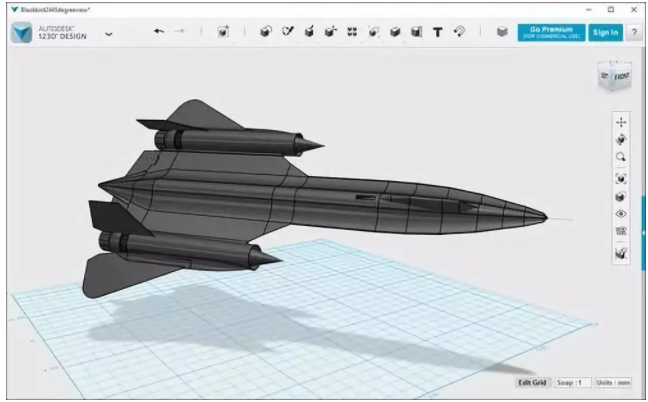This screenshot has height=402, width=648.
Task: Click the Go Premium button
Action: [x=551, y=32]
